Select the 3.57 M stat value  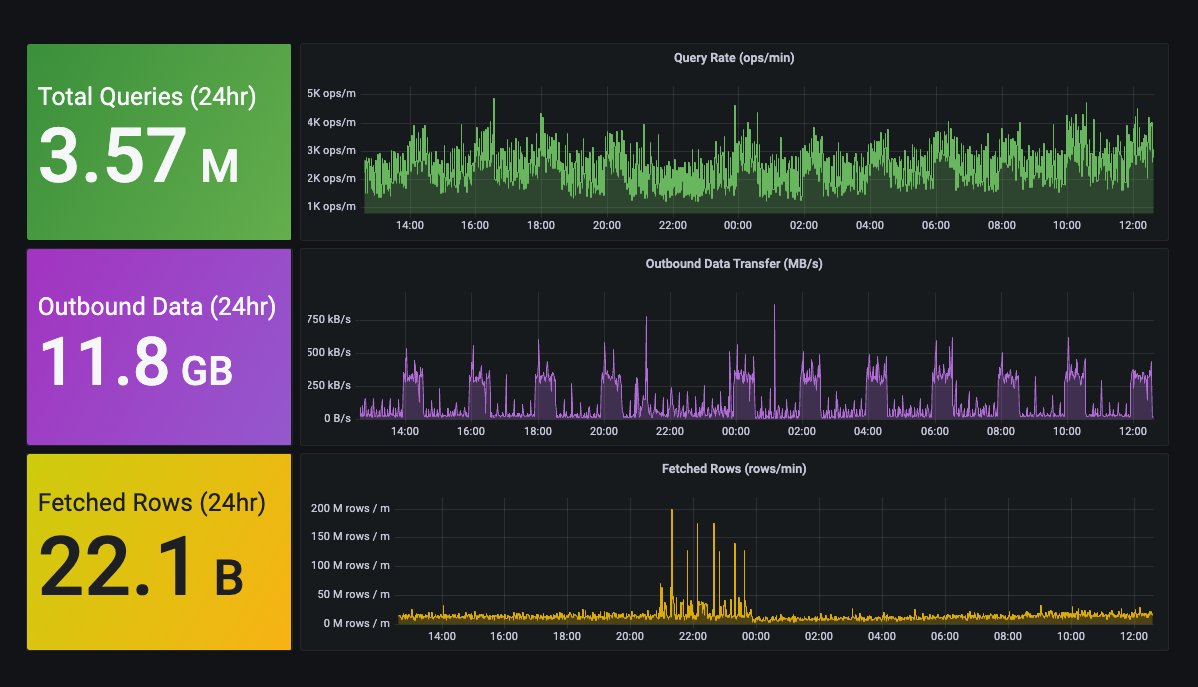[138, 156]
